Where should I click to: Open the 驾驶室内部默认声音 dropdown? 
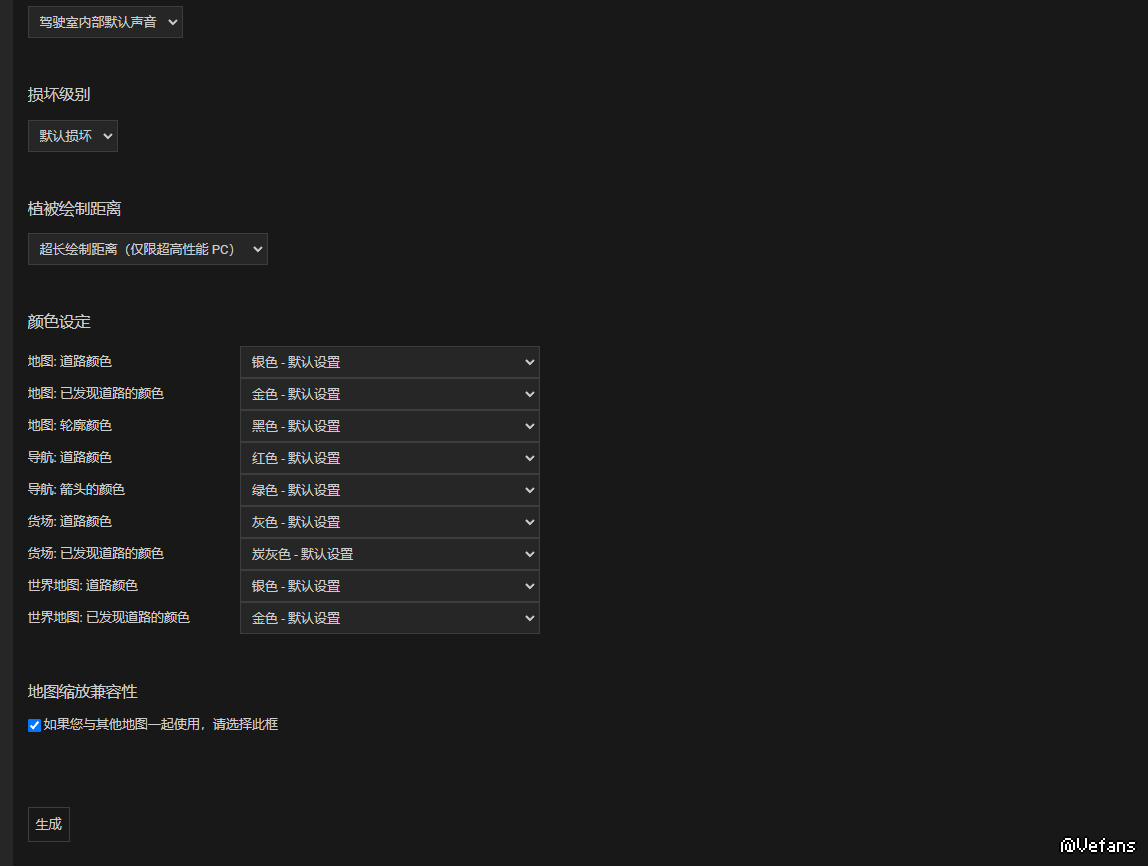pyautogui.click(x=105, y=22)
